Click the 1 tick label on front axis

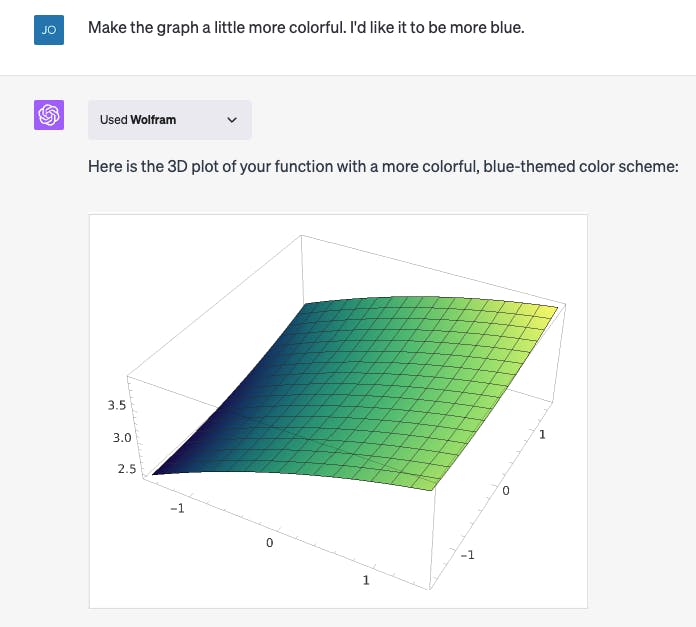point(365,580)
